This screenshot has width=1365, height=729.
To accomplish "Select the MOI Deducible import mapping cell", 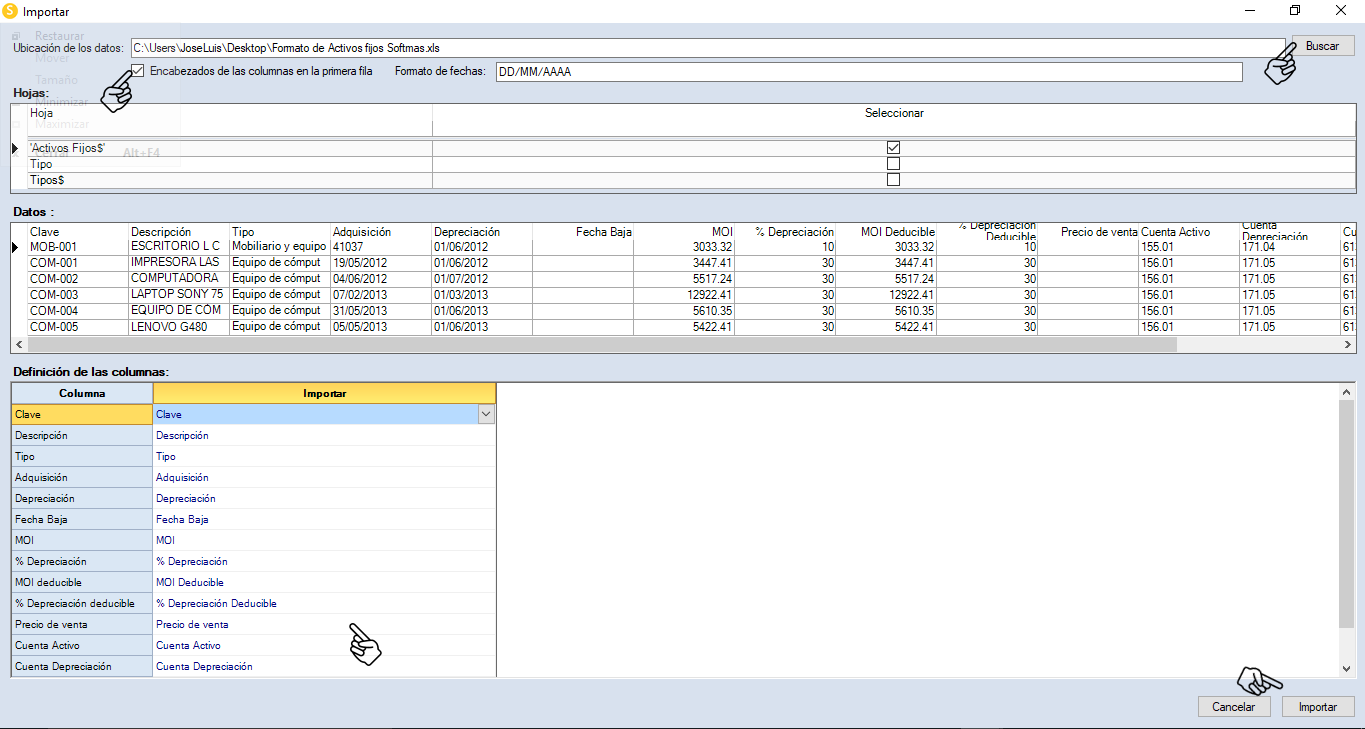I will tap(324, 582).
